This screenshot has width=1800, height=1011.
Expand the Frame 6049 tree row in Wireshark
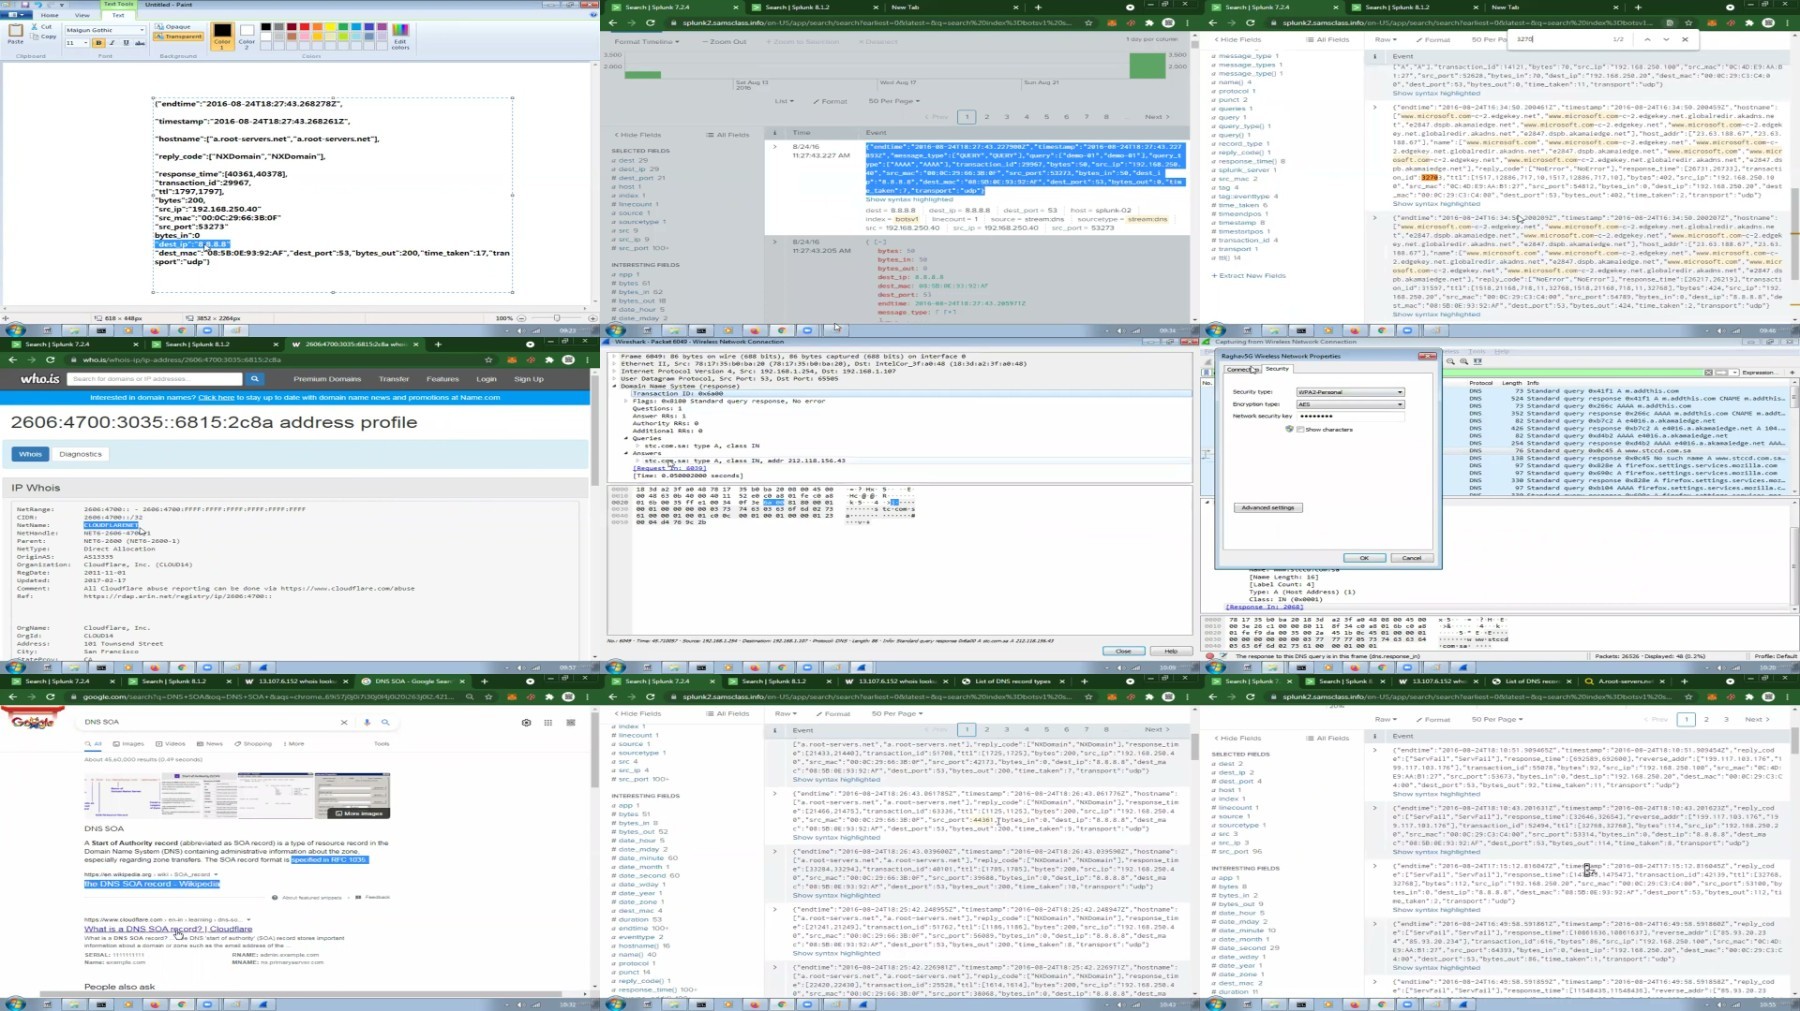coord(614,356)
